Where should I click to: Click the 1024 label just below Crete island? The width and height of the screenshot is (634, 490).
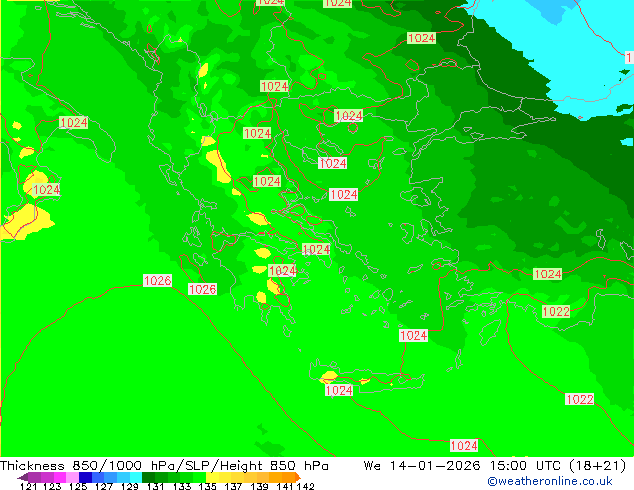339,391
